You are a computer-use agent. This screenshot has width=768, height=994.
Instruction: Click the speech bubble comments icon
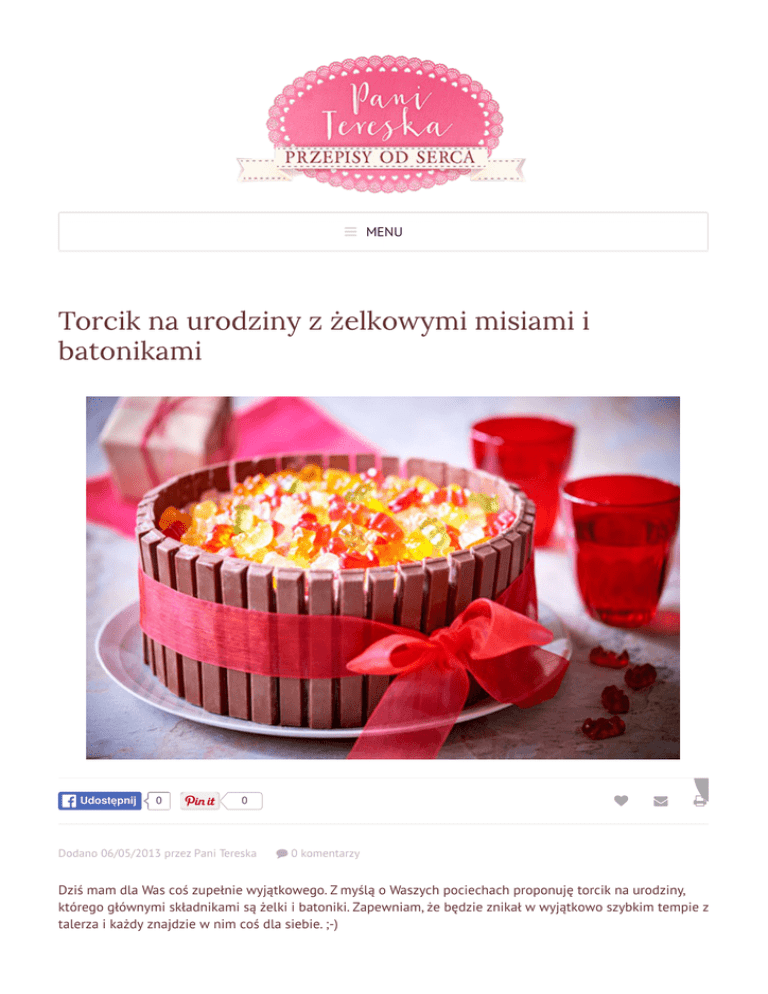282,853
